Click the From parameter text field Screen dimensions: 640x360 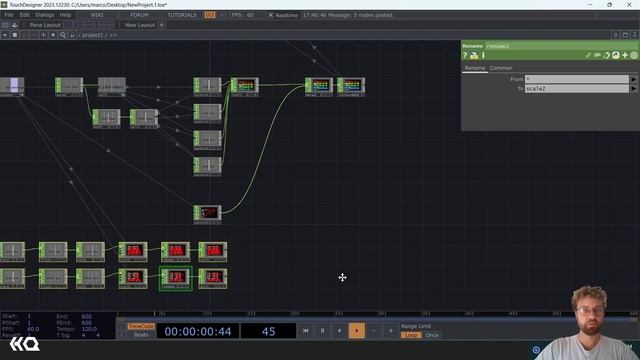[x=577, y=79]
